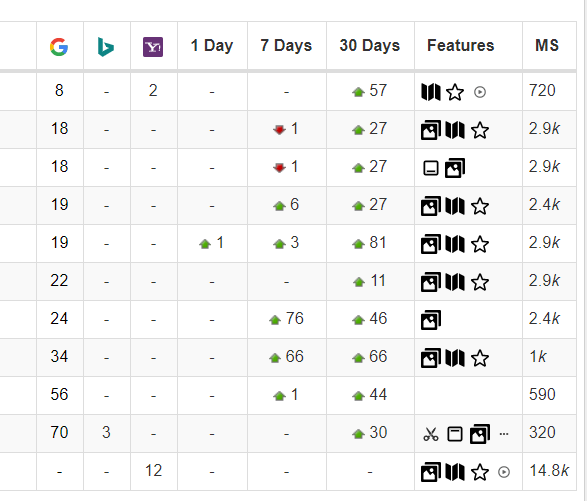Click the video play icon in the 14.8k row

pyautogui.click(x=504, y=472)
